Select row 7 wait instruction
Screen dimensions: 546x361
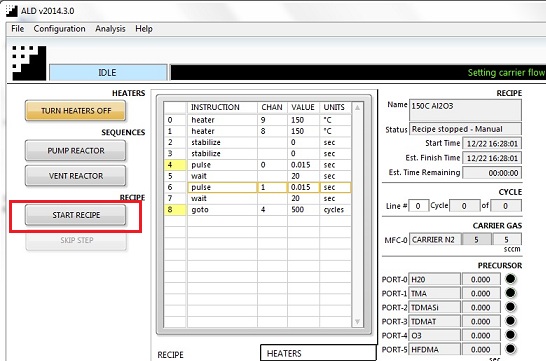coord(222,198)
